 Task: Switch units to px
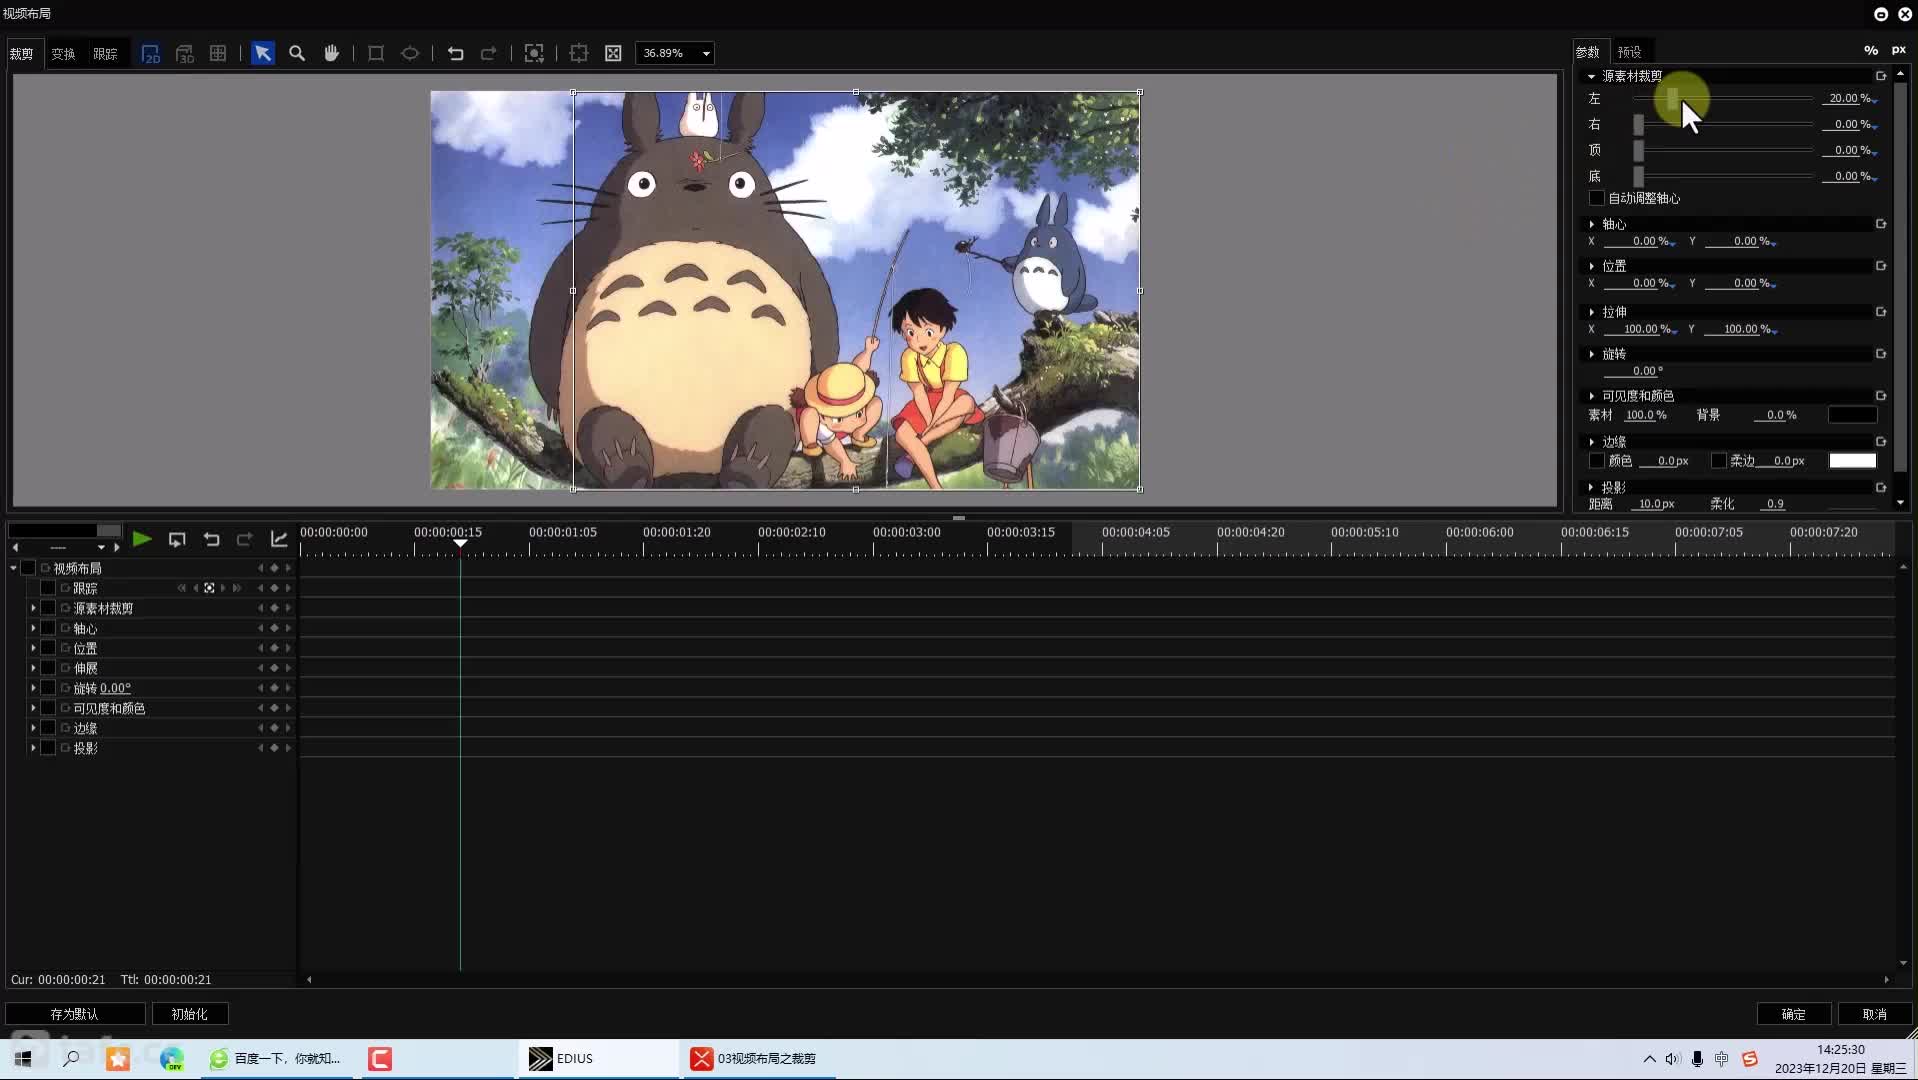(1899, 50)
